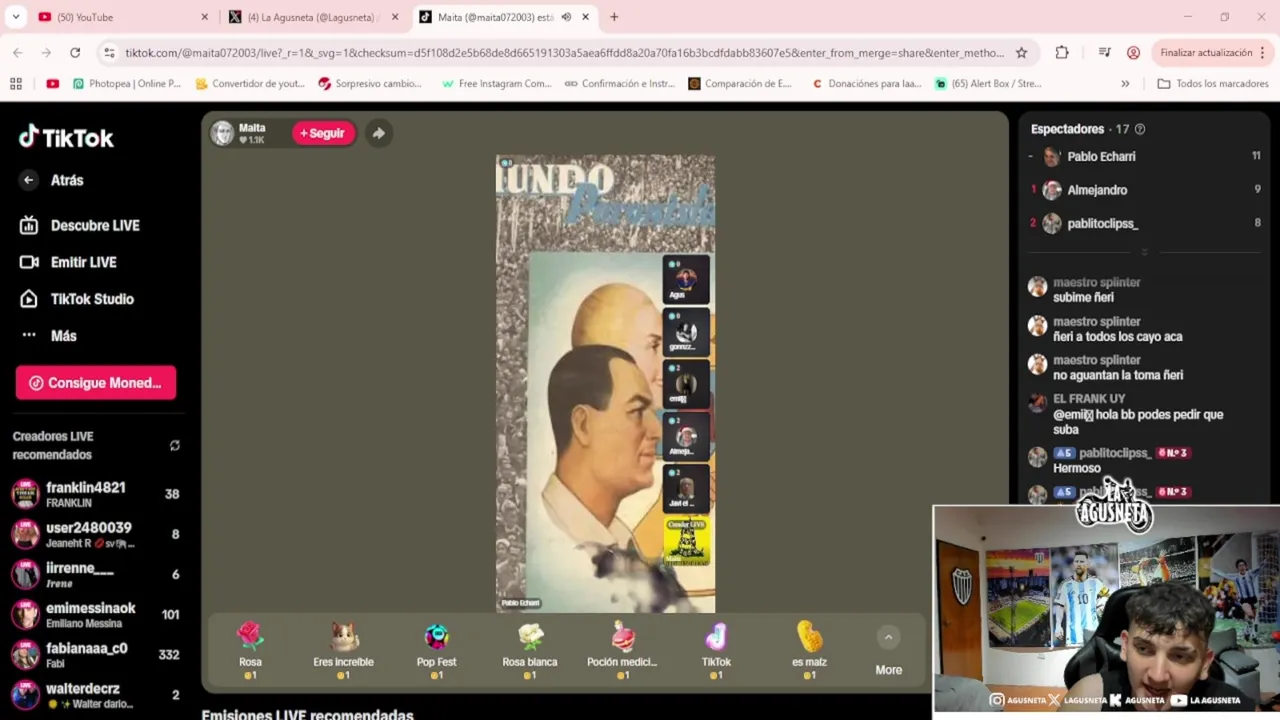1280x720 pixels.
Task: Open the emi guest tile
Action: (x=686, y=384)
